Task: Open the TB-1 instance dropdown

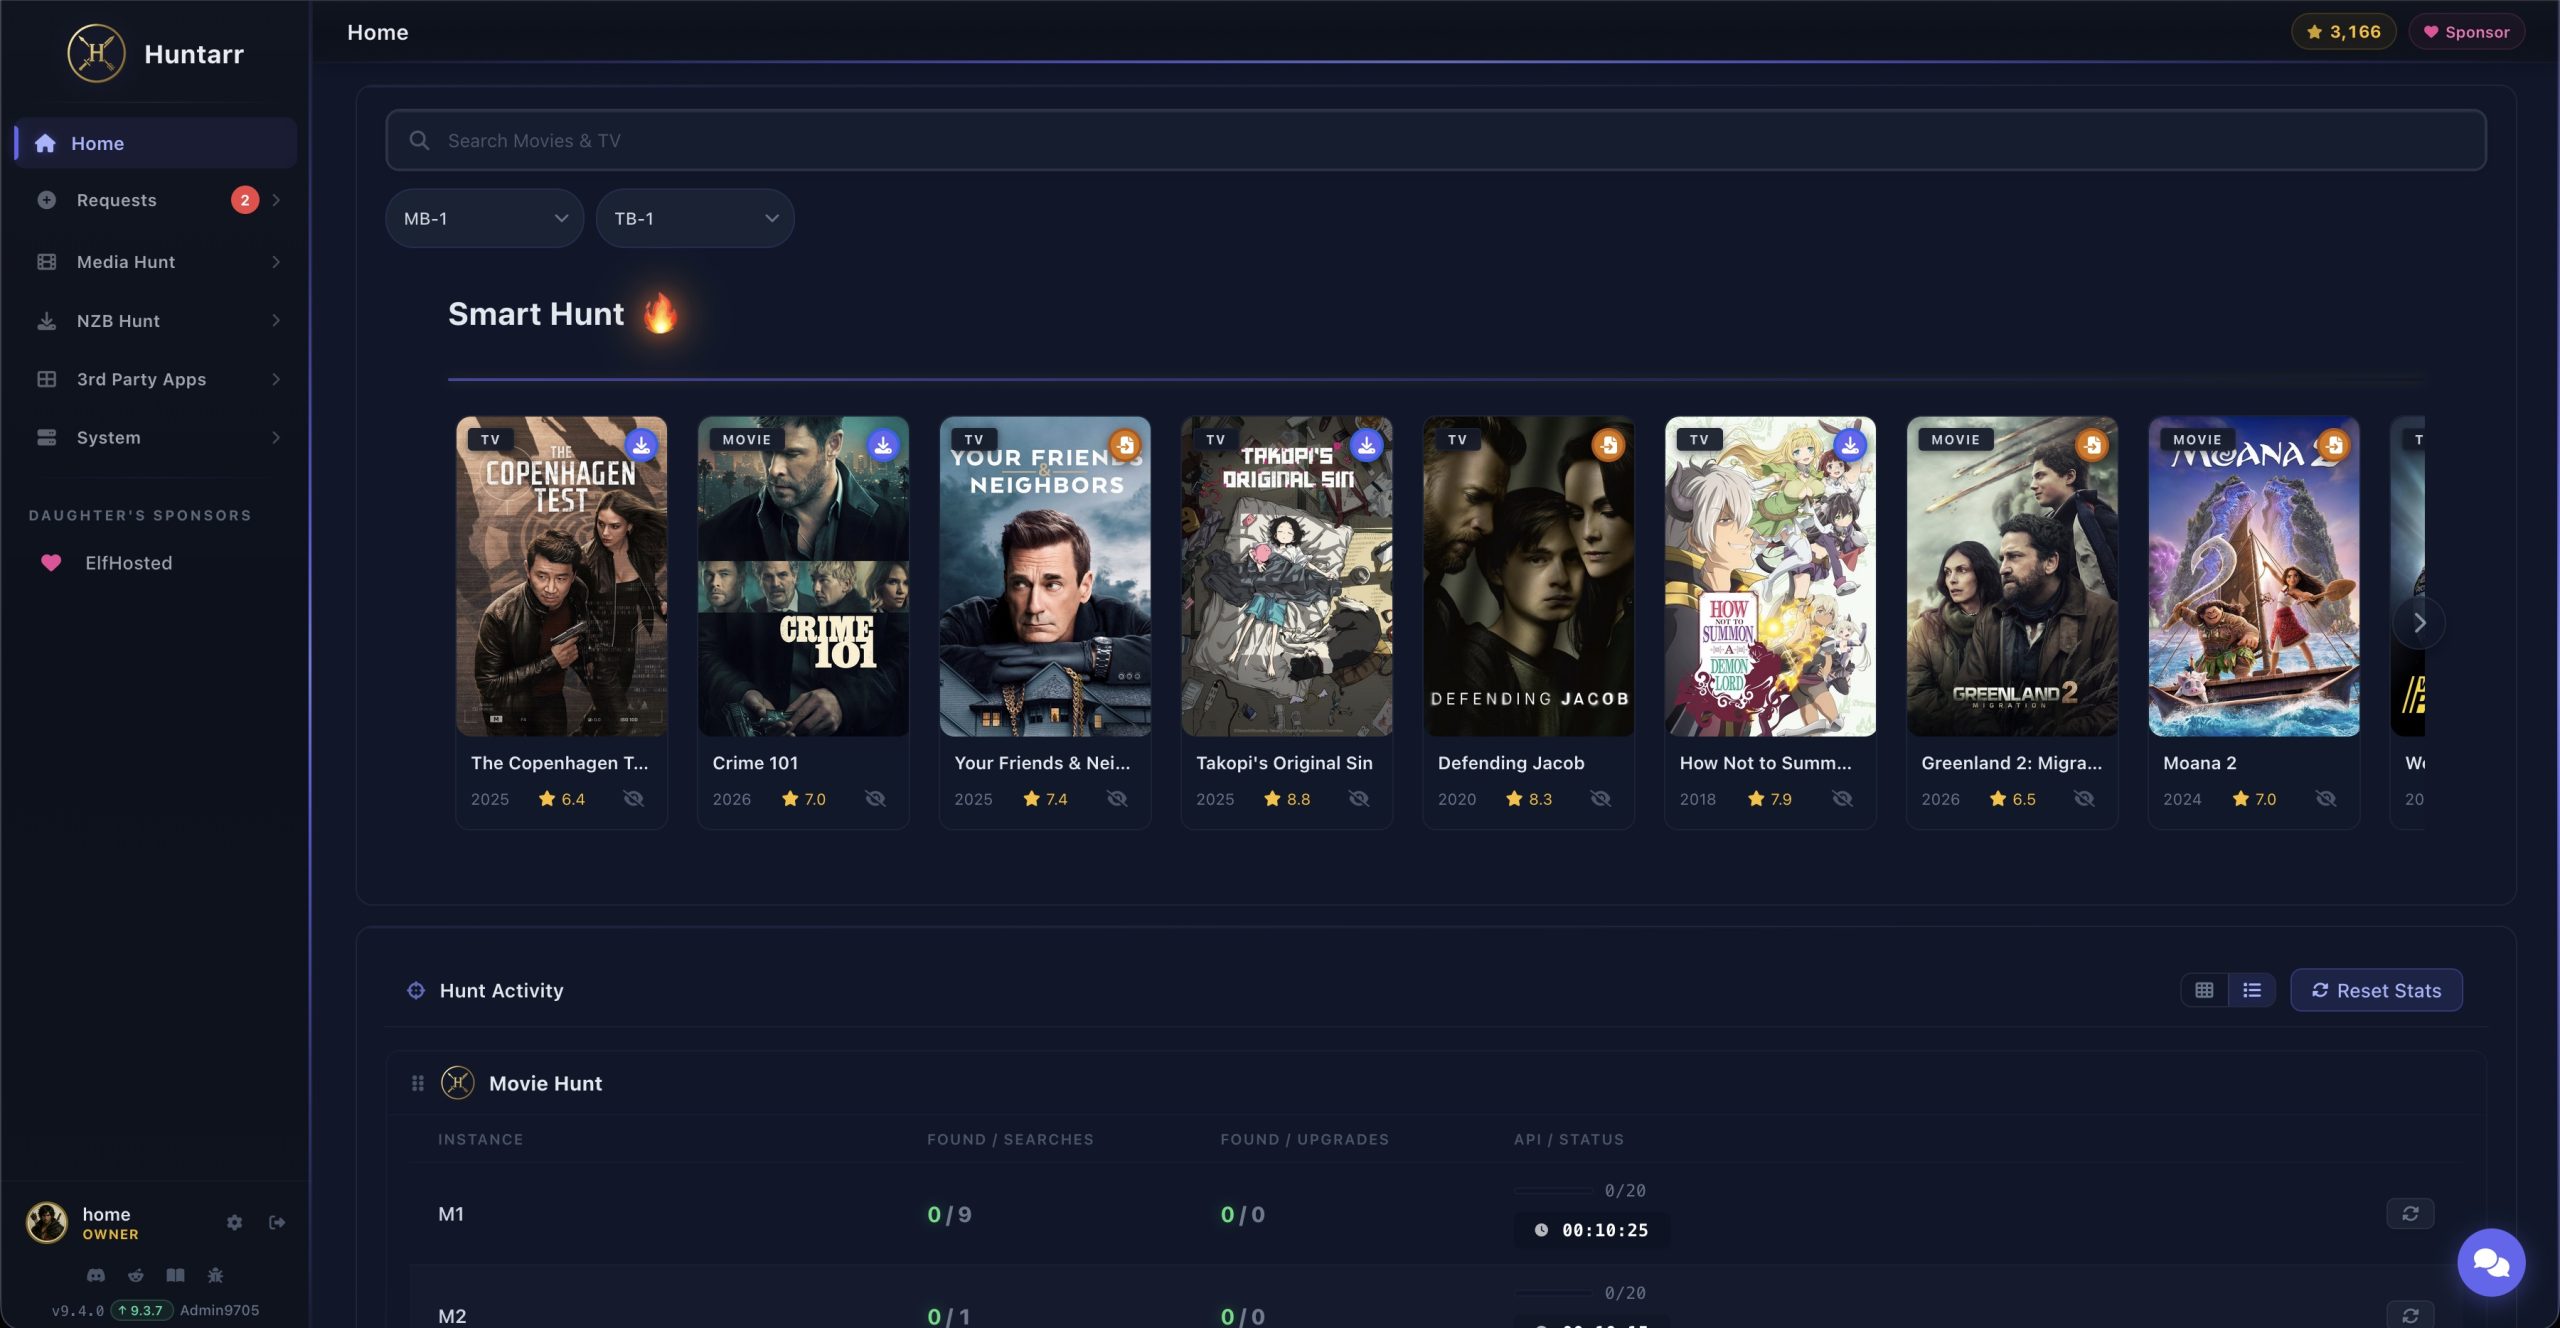Action: pos(695,218)
